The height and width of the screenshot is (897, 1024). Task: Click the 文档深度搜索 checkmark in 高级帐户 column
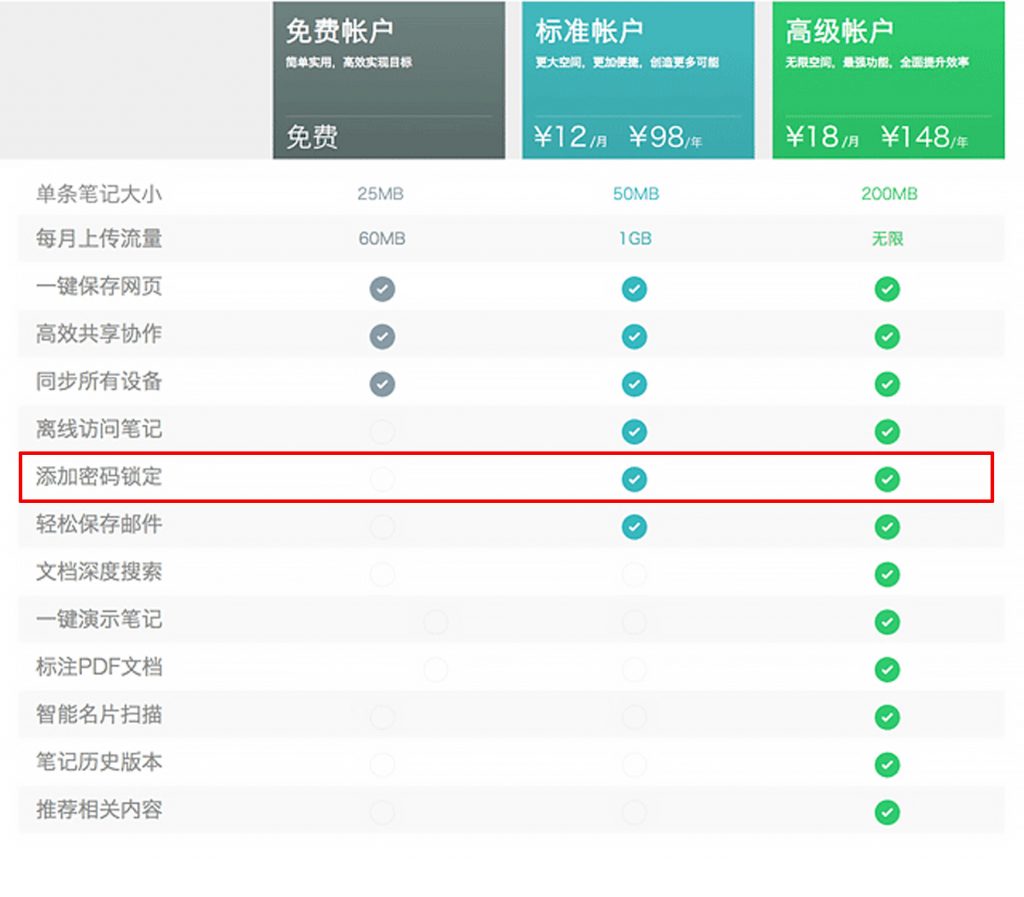point(886,574)
